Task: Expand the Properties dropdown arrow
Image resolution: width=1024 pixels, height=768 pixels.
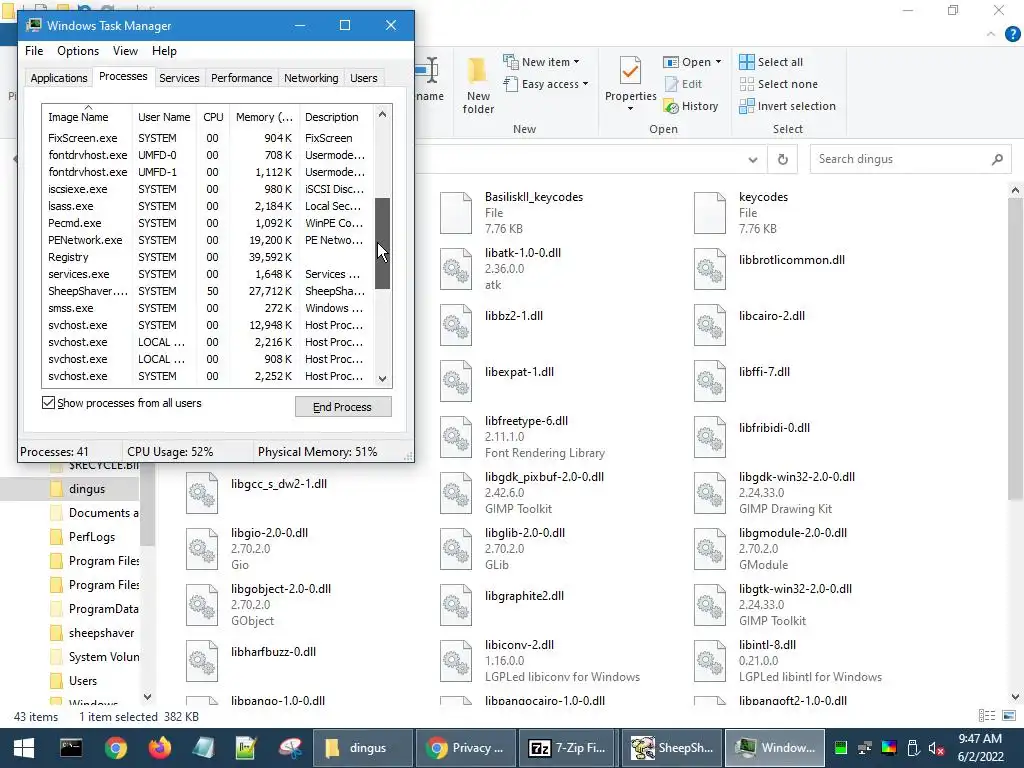Action: click(630, 108)
